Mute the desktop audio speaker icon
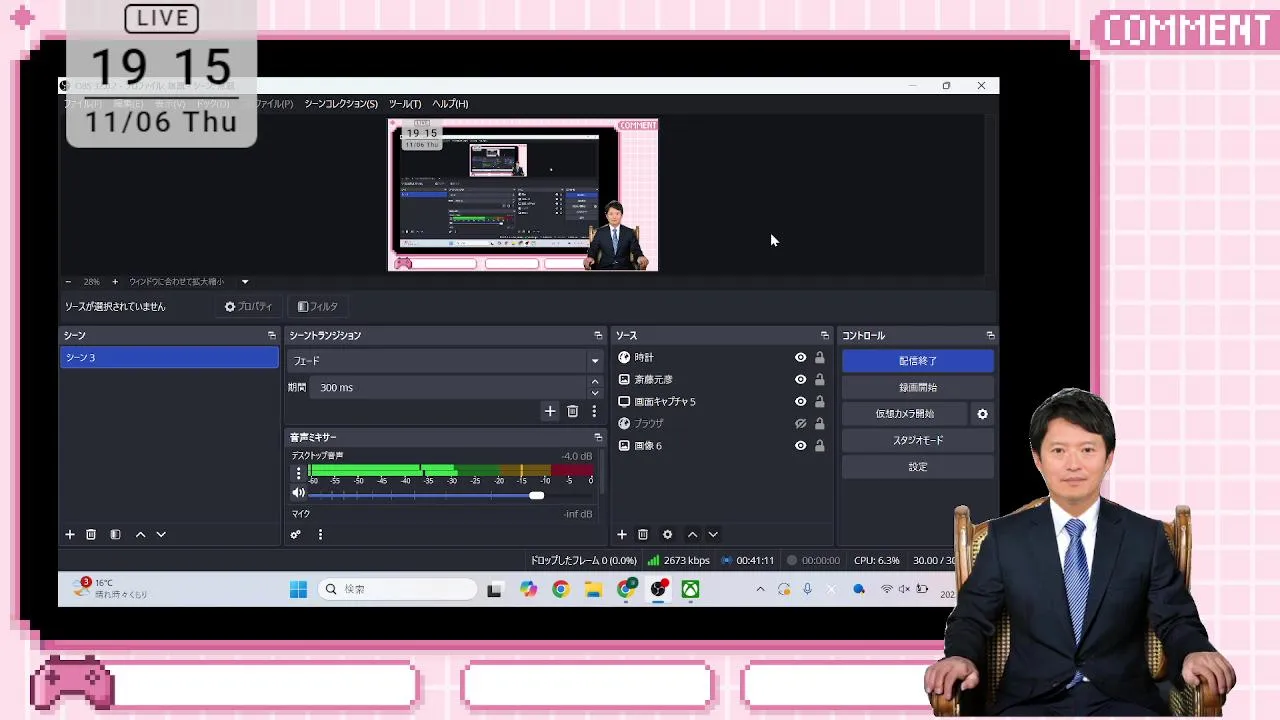Screen dimensions: 1280x720 [x=298, y=493]
